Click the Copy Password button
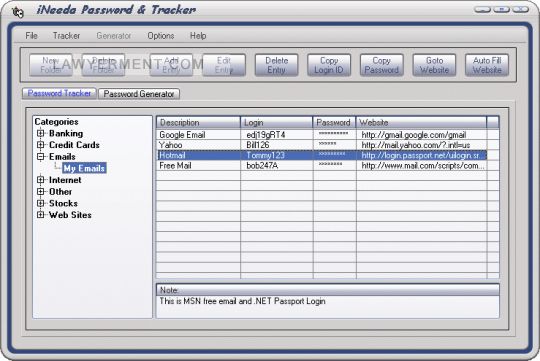Viewport: 540px width, 361px height. (x=382, y=65)
